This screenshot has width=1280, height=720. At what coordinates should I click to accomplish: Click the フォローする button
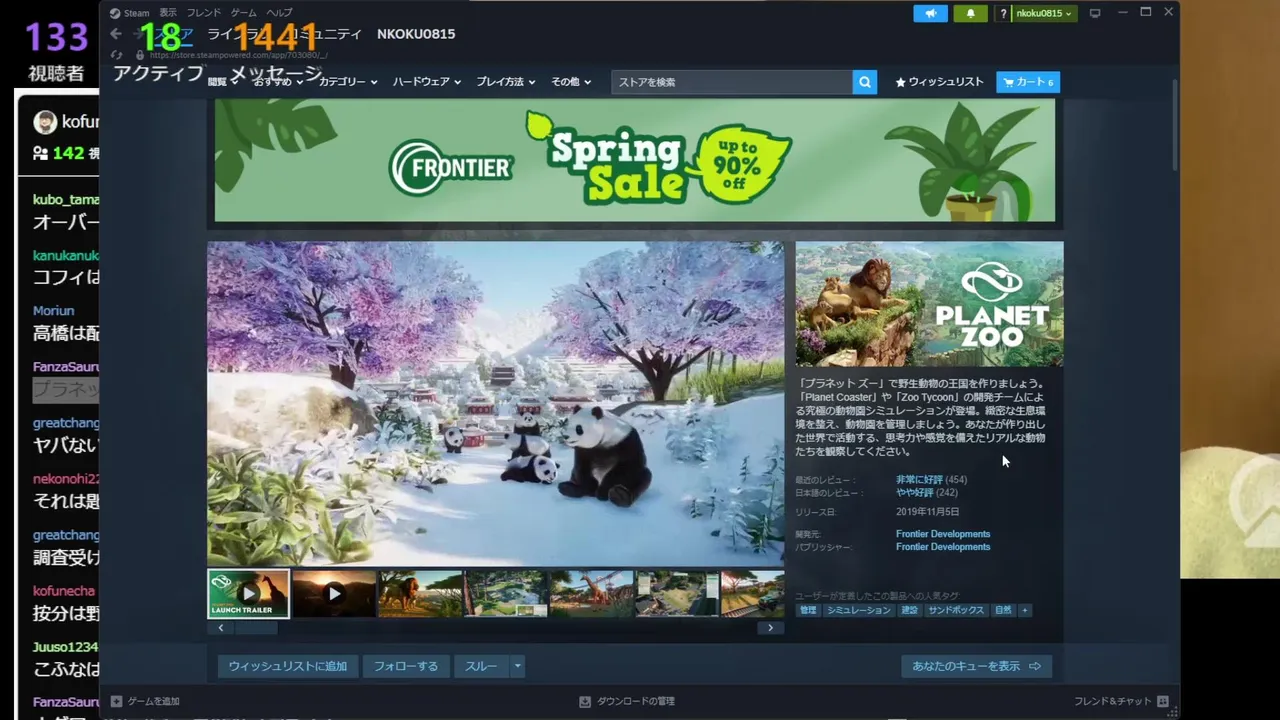click(x=406, y=666)
